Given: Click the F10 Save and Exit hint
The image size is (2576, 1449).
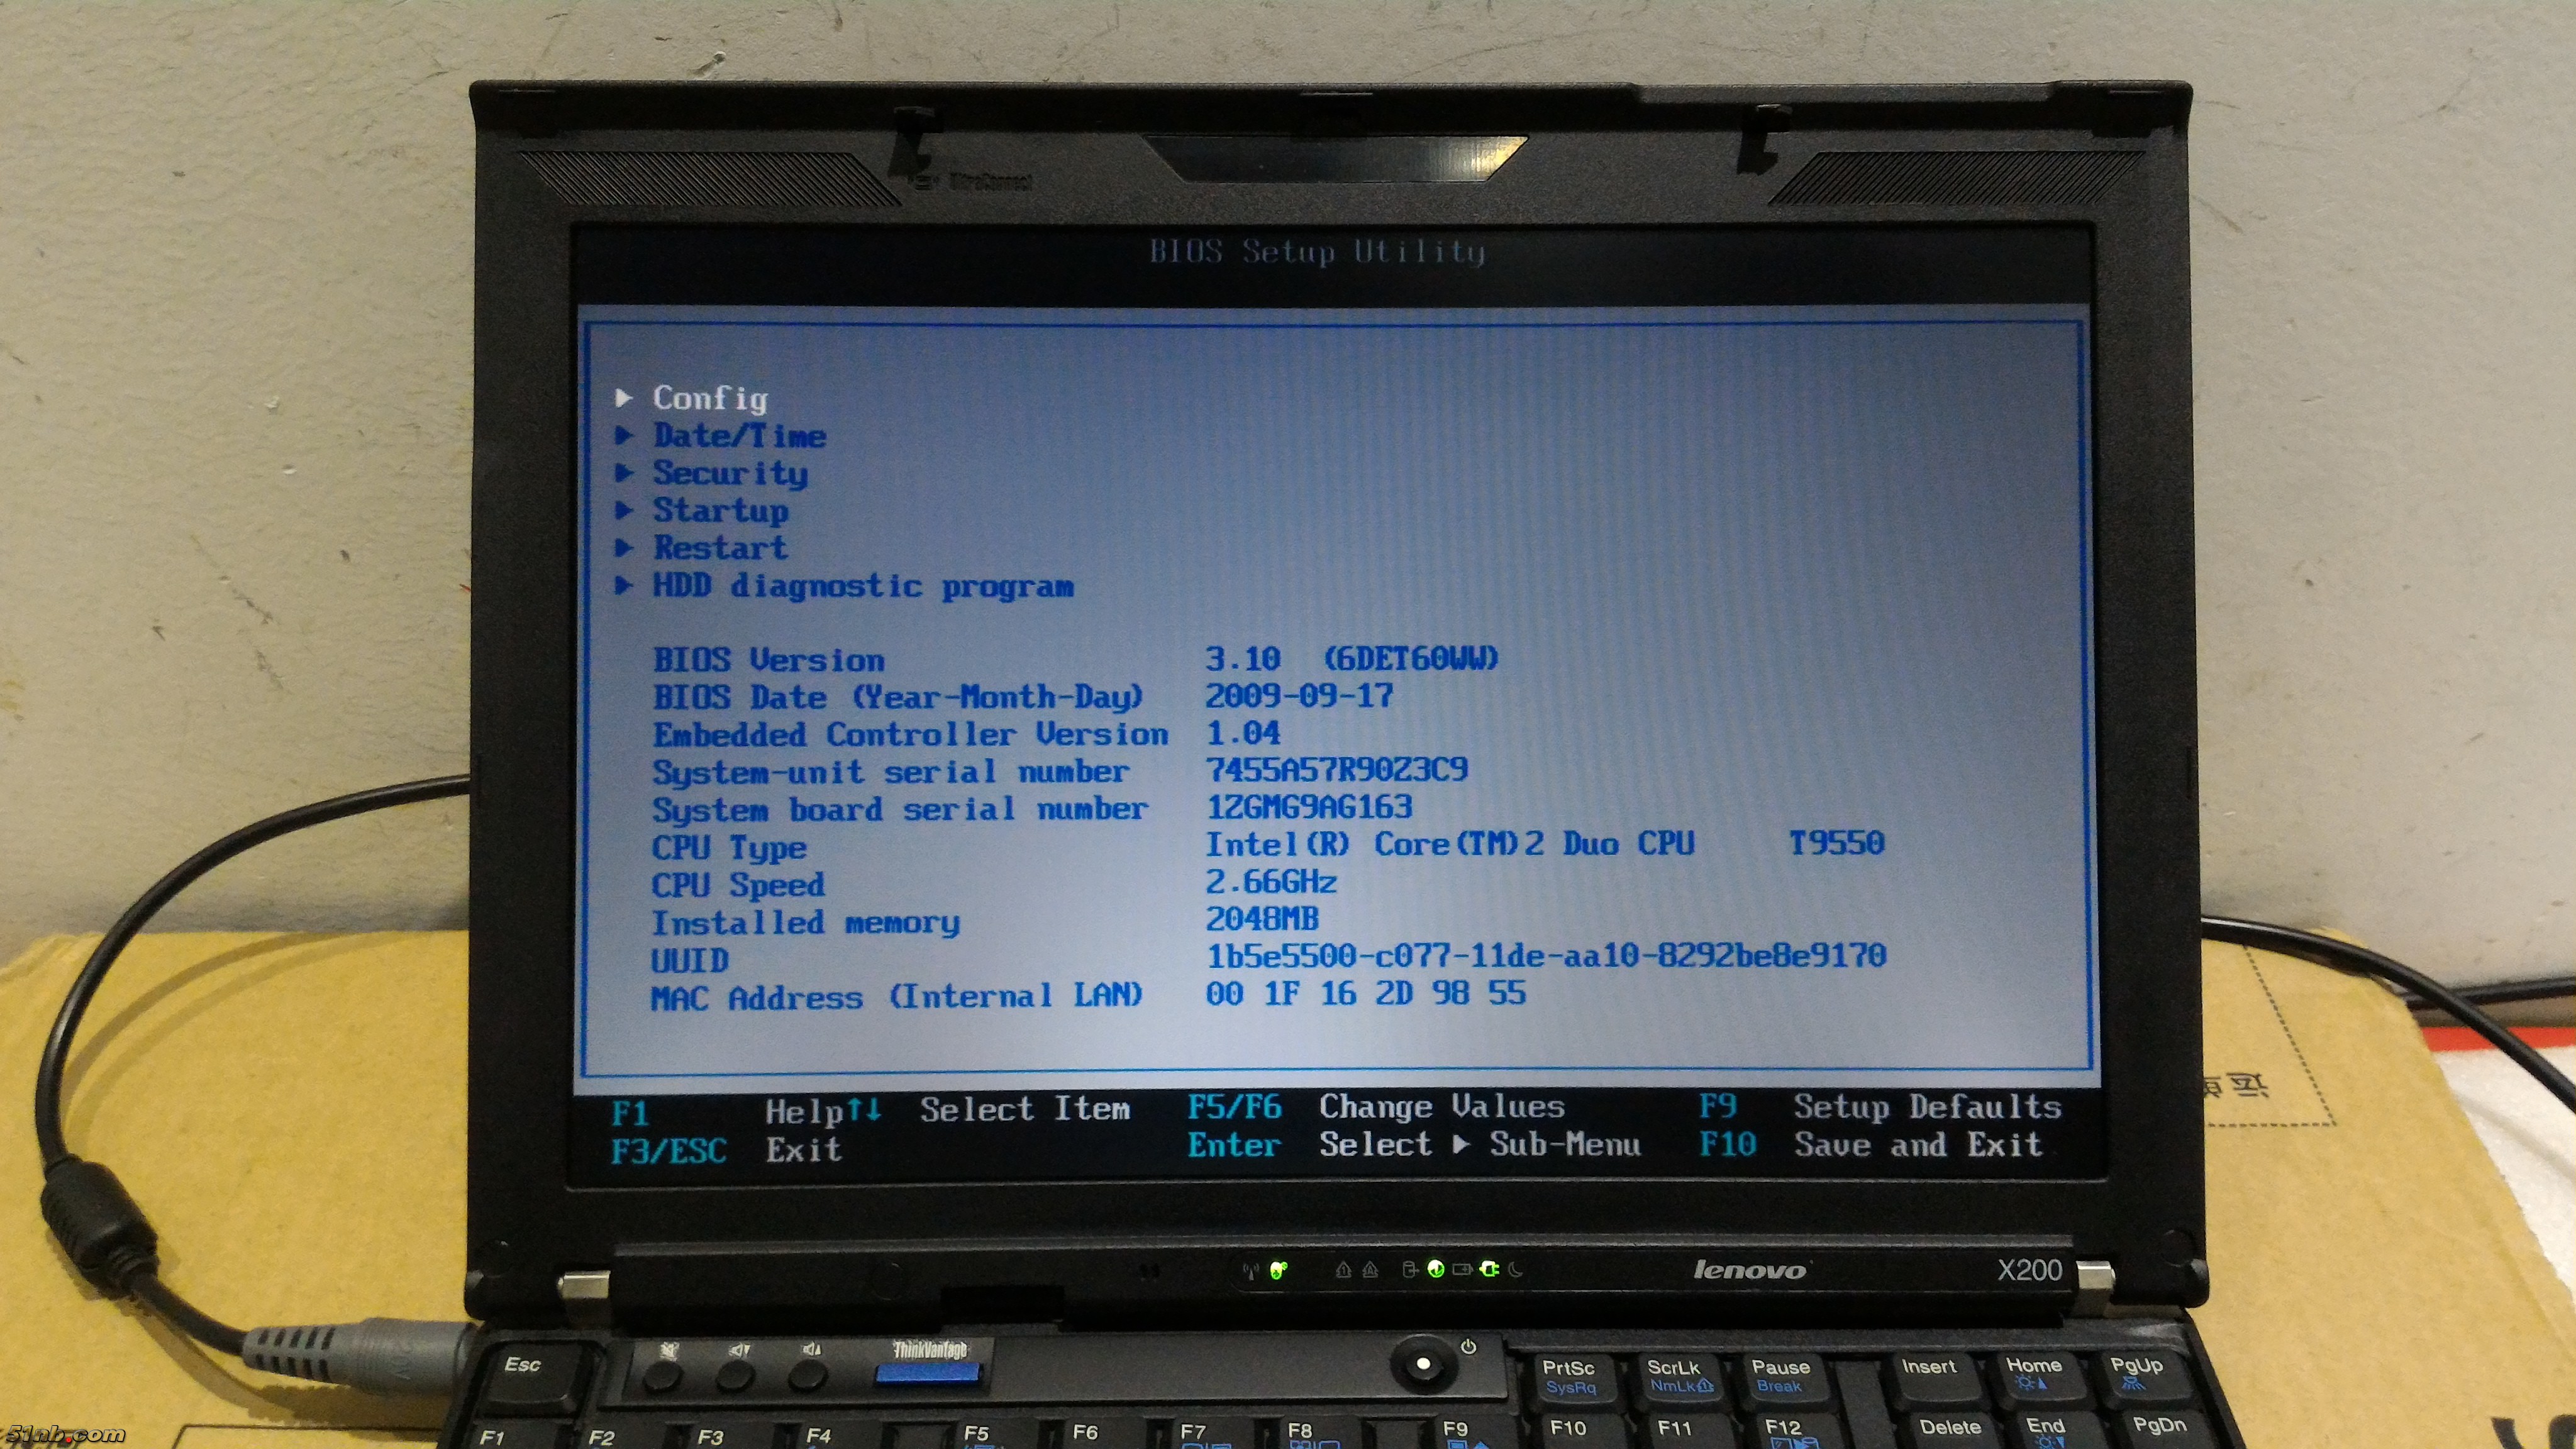Looking at the screenshot, I should click(1870, 1144).
